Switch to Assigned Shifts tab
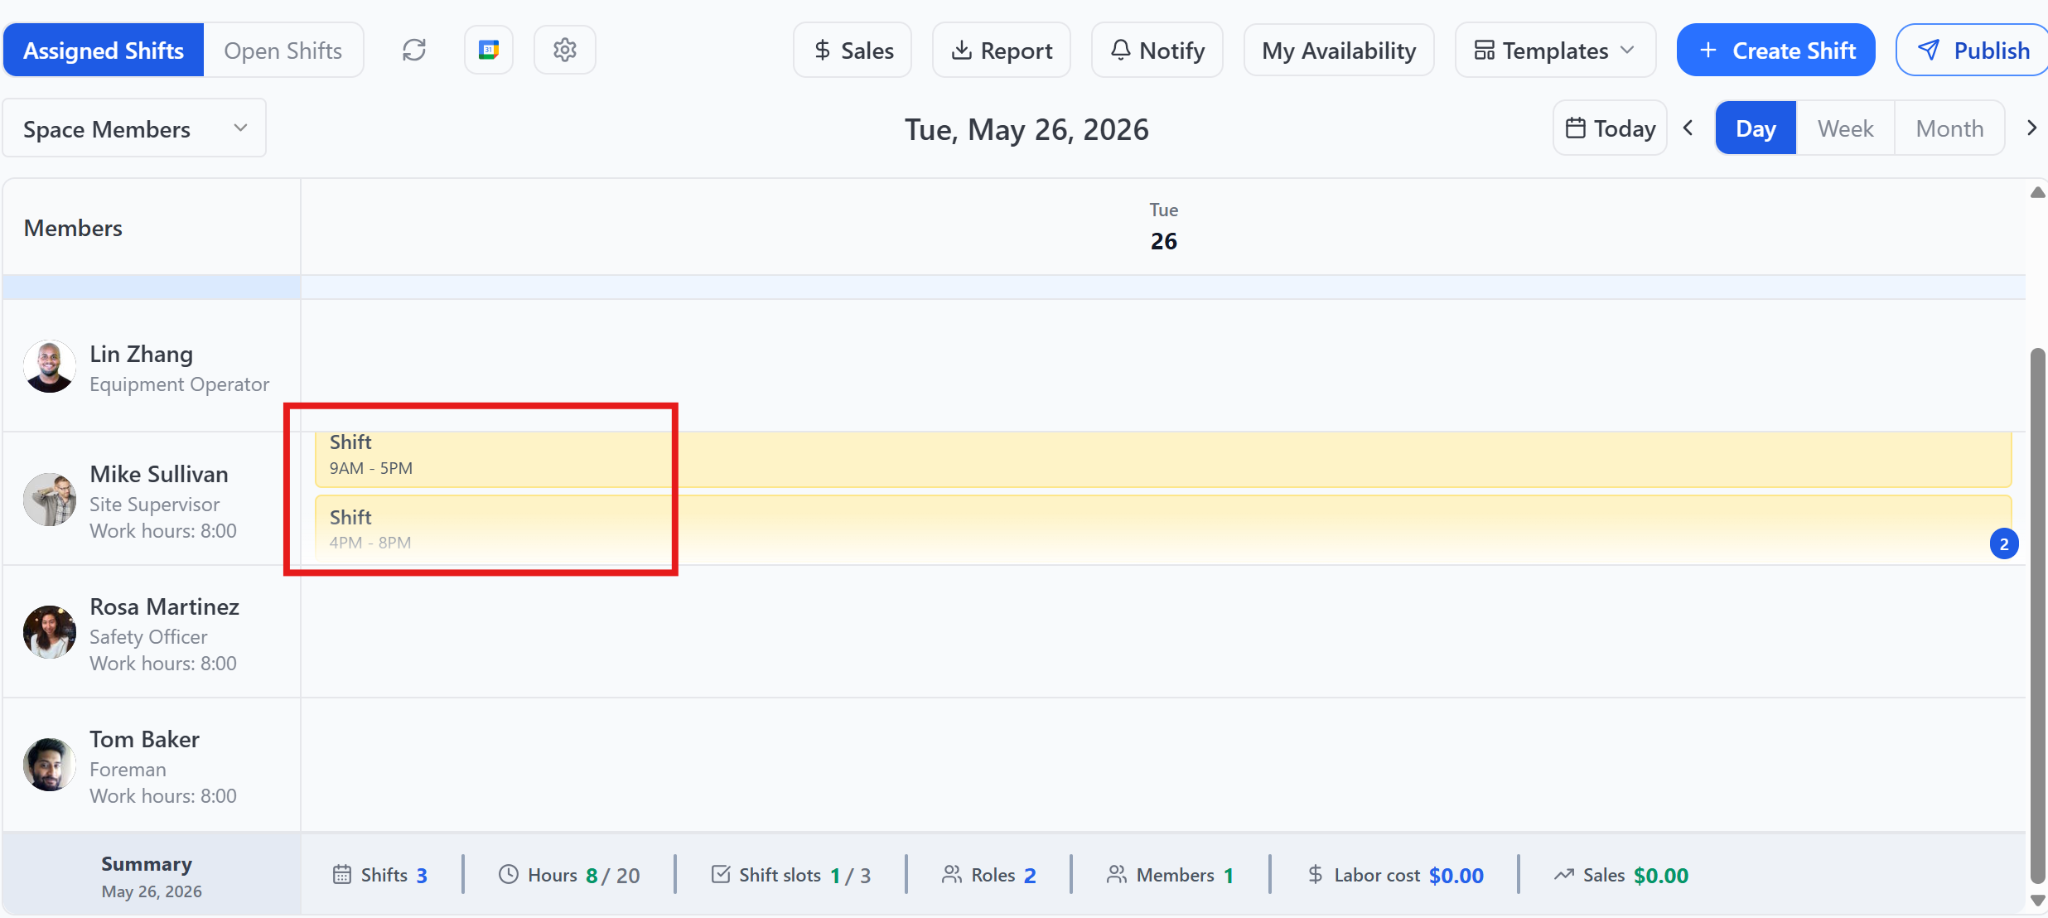The height and width of the screenshot is (918, 2048). (104, 50)
